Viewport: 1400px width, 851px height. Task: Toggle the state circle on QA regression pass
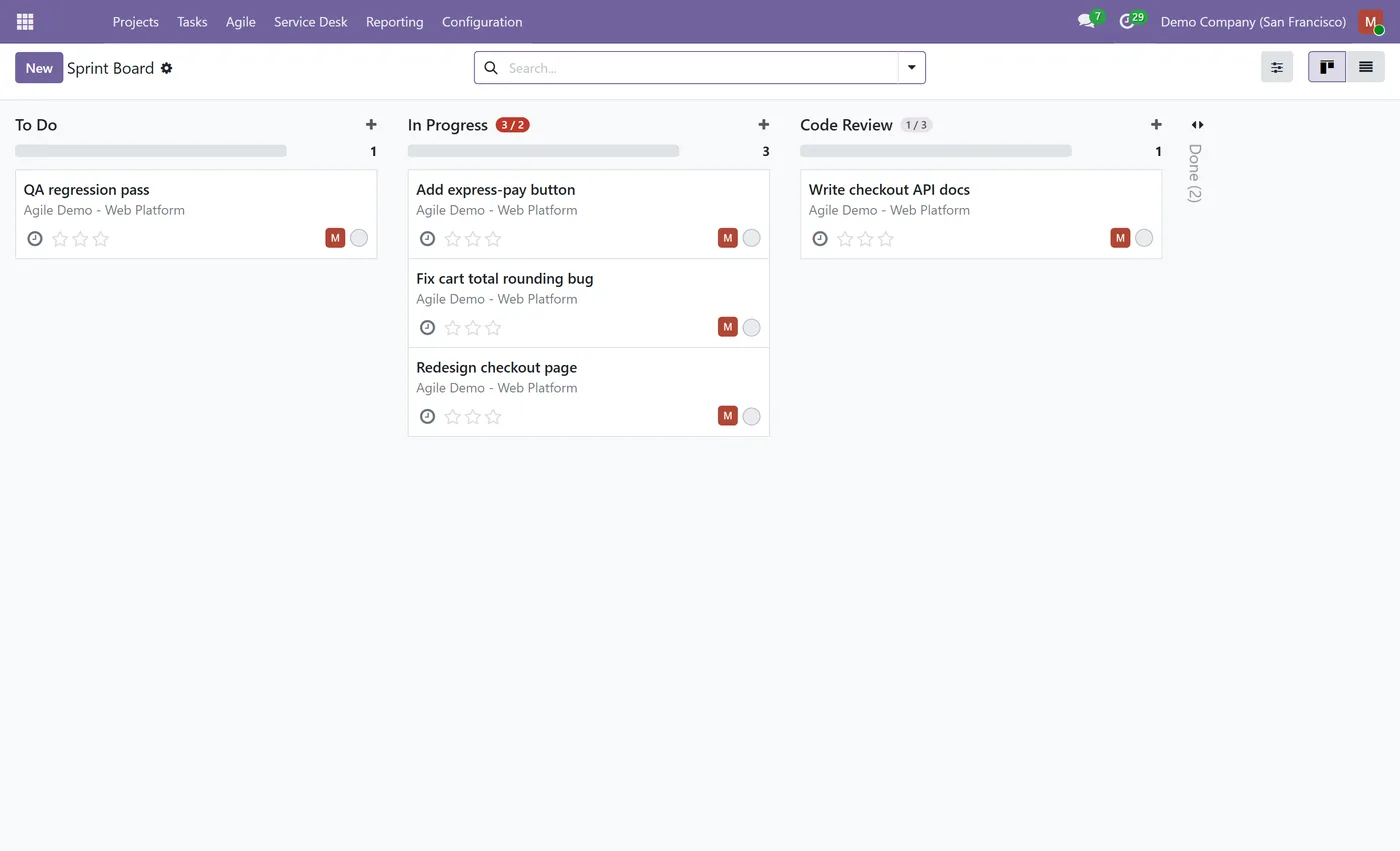click(x=359, y=238)
